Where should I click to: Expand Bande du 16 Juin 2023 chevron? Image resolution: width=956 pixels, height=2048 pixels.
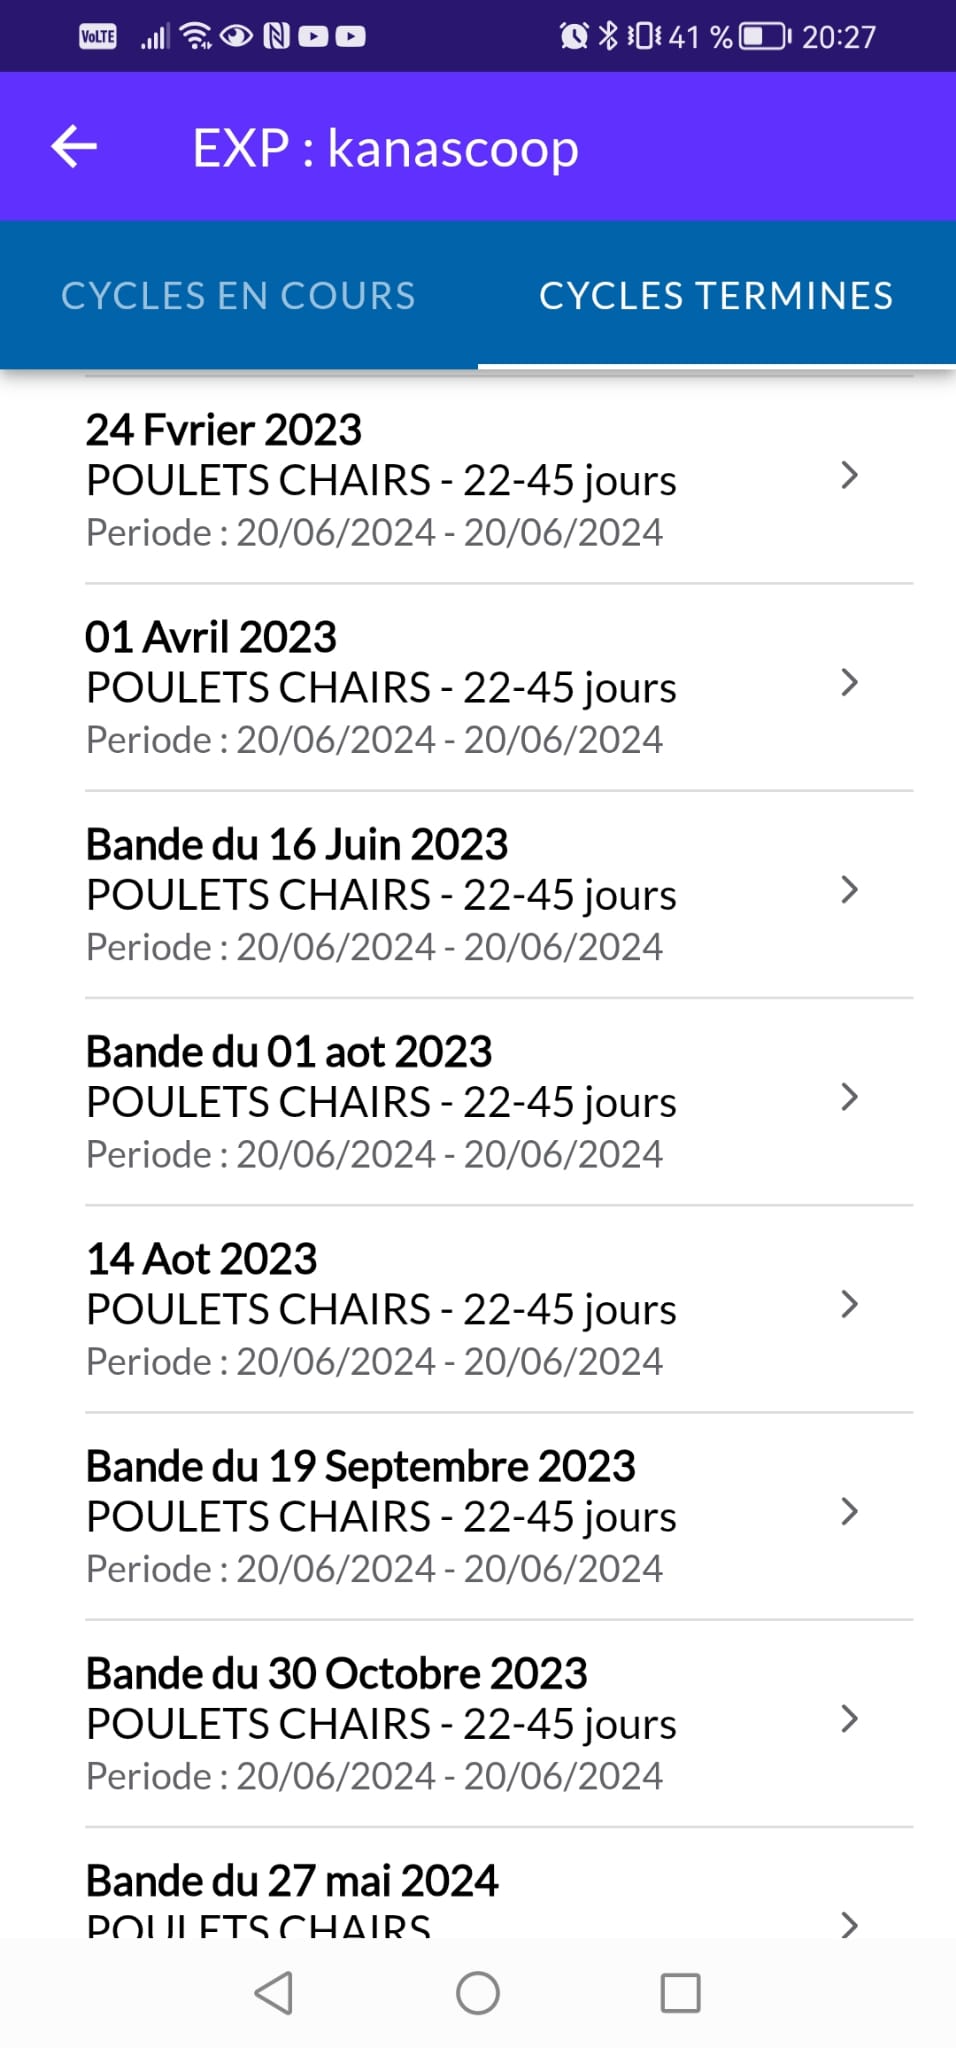click(x=849, y=890)
